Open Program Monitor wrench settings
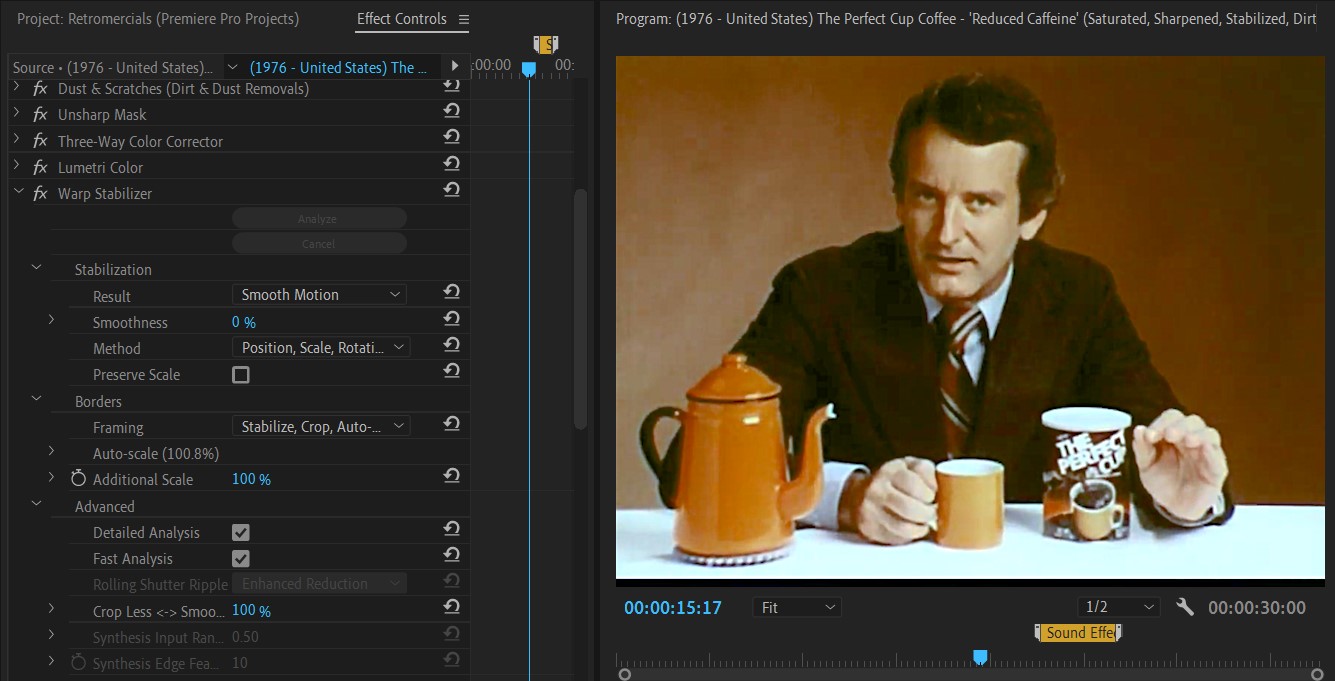The image size is (1335, 681). tap(1185, 607)
